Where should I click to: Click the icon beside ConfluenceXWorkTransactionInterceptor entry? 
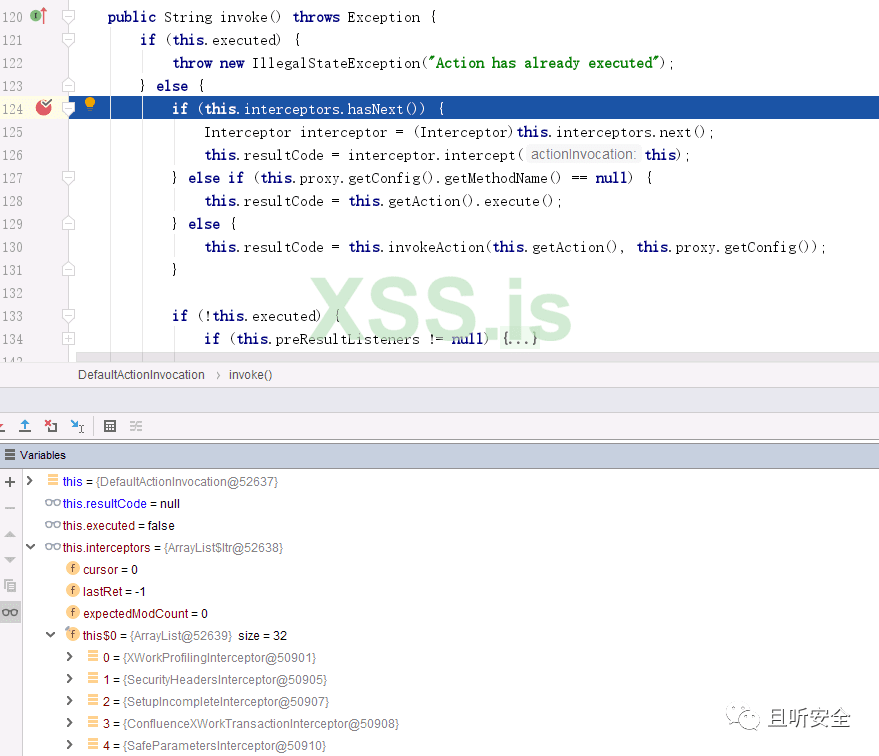click(x=93, y=722)
